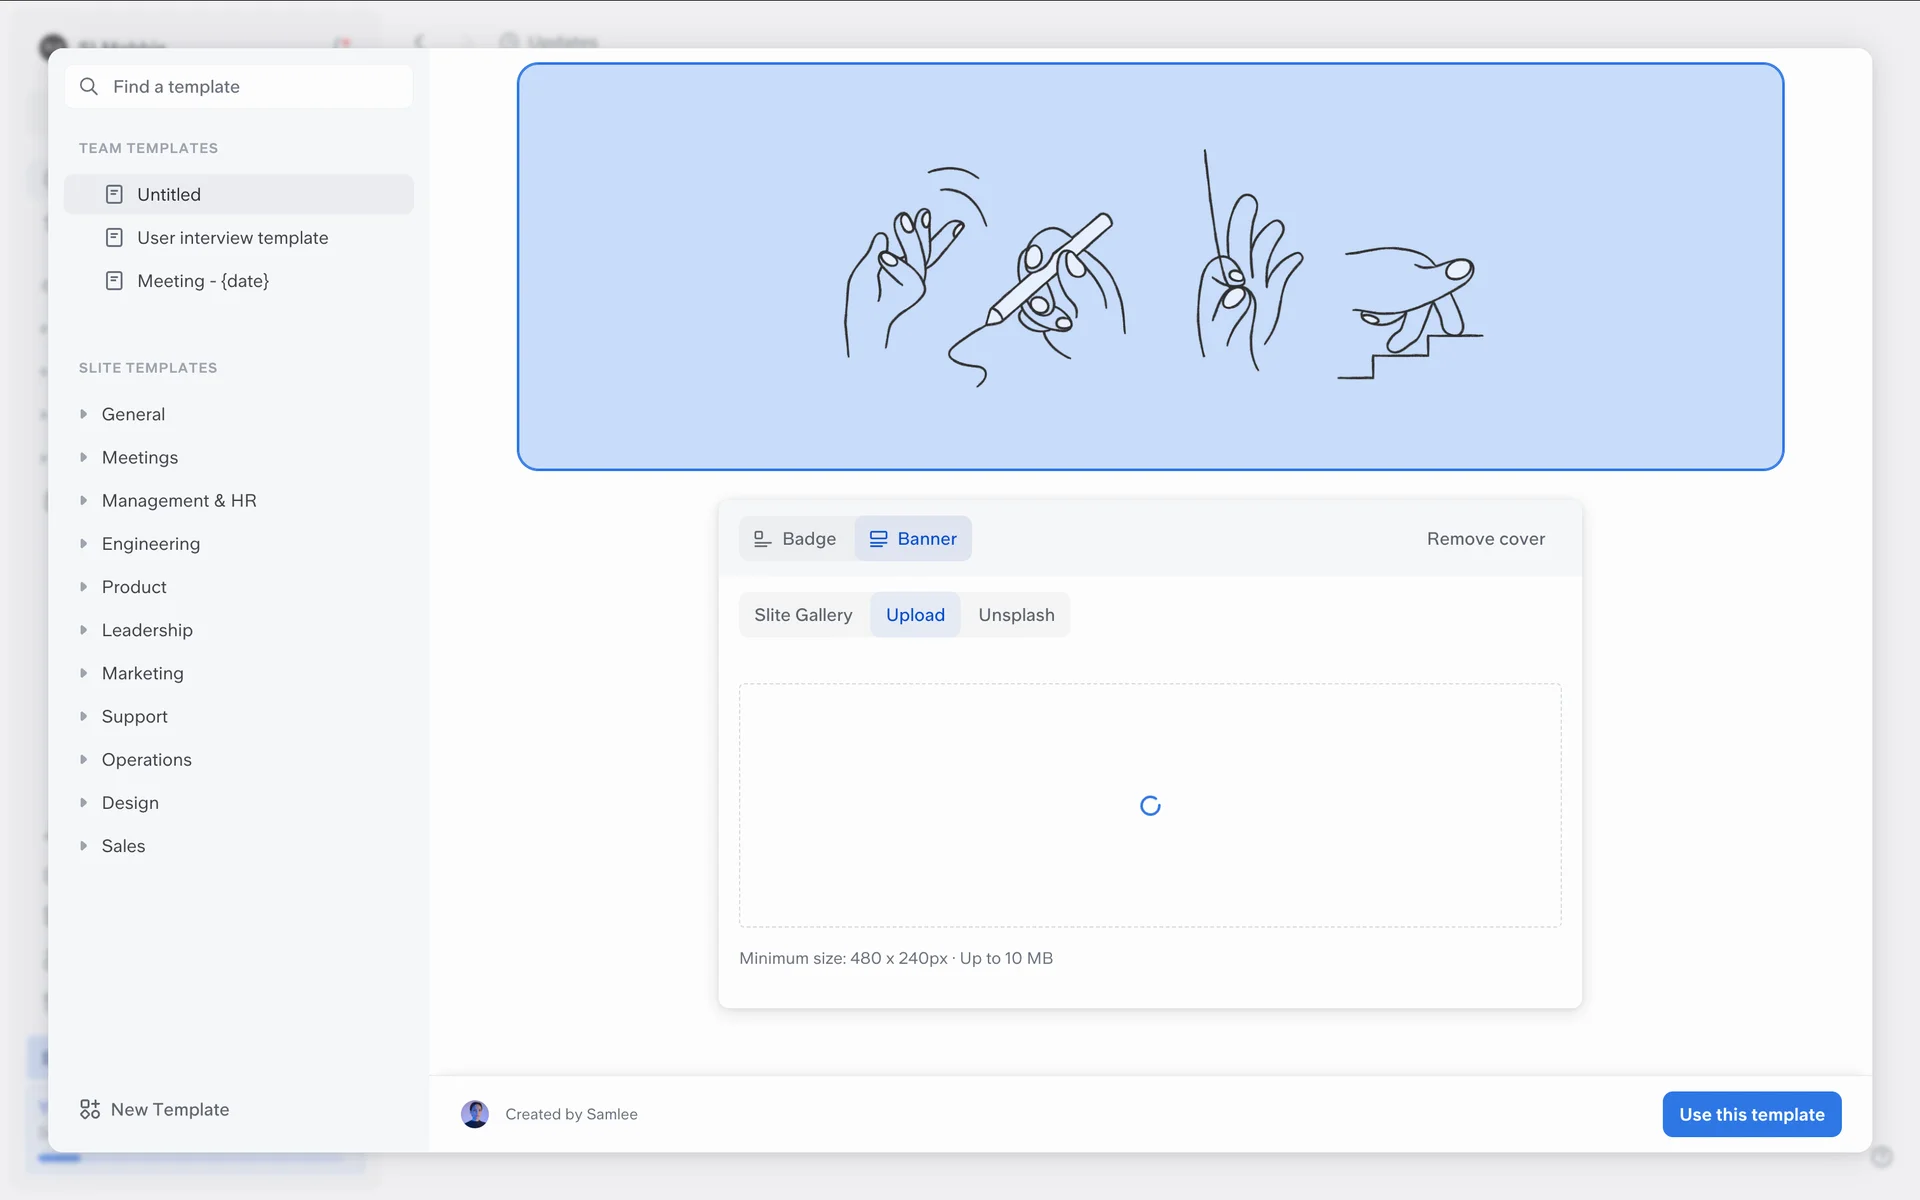1920x1200 pixels.
Task: Click the Badge layout icon
Action: pos(762,539)
